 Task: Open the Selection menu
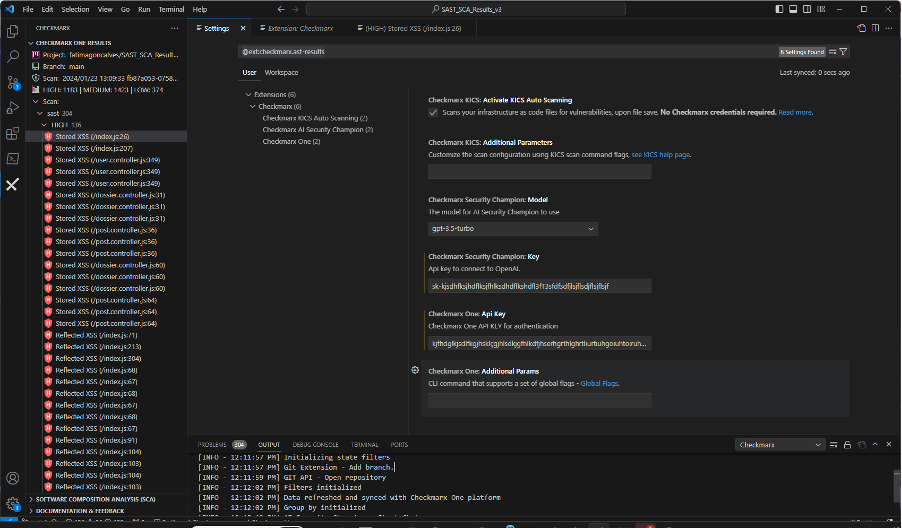click(x=75, y=9)
